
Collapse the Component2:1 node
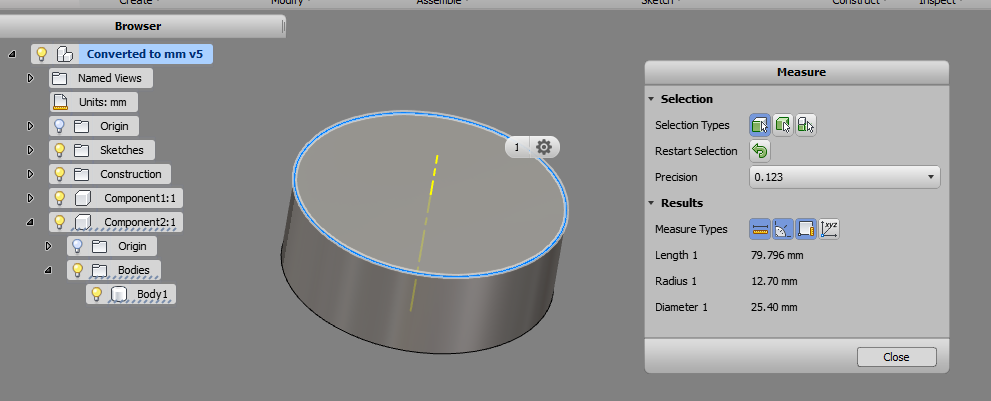click(x=30, y=222)
